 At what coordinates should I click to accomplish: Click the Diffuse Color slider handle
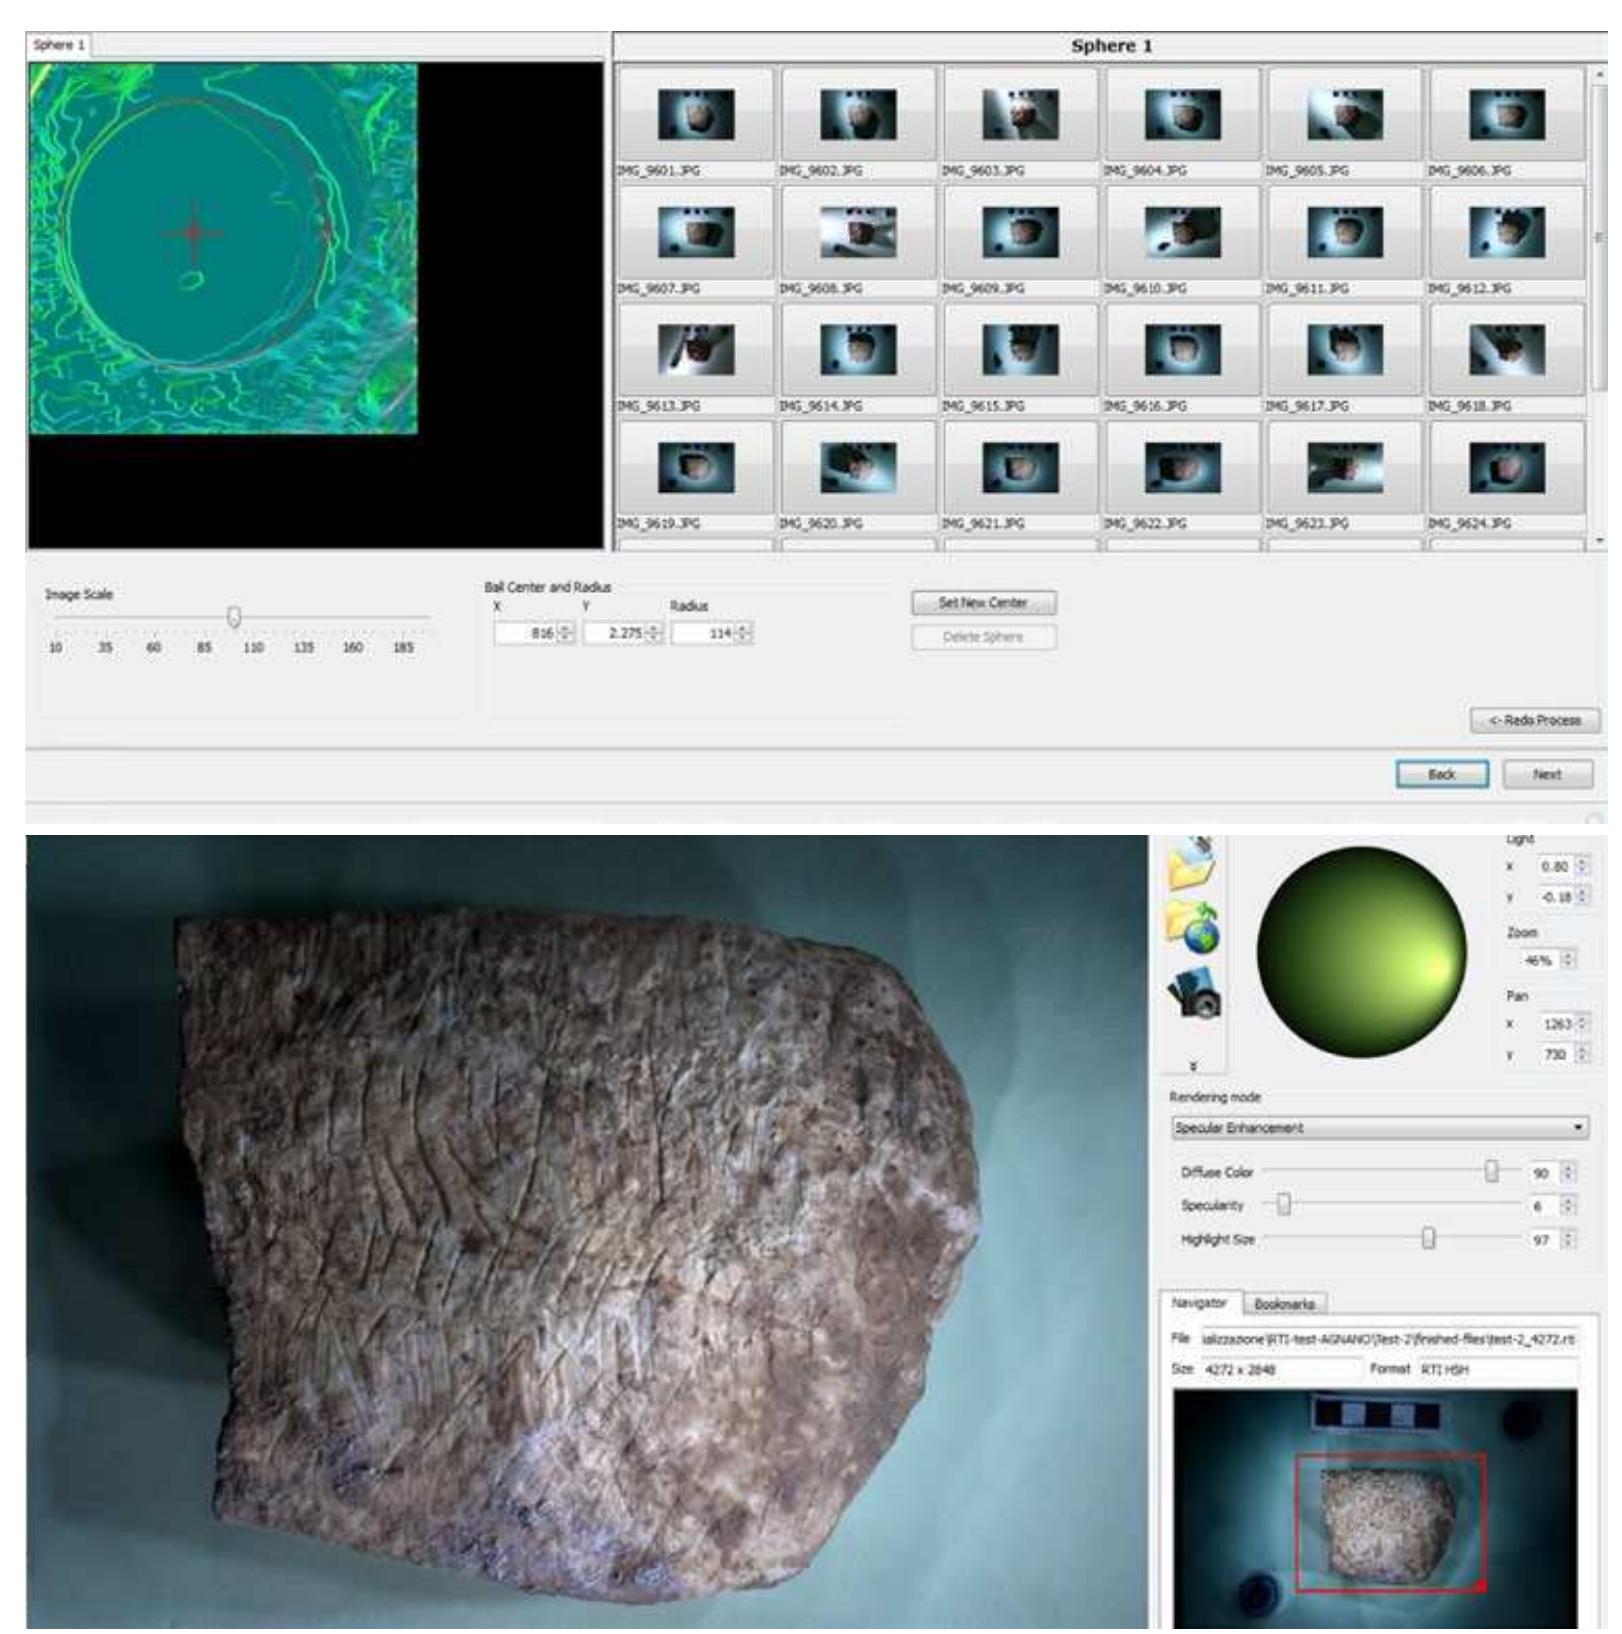pos(1491,1172)
